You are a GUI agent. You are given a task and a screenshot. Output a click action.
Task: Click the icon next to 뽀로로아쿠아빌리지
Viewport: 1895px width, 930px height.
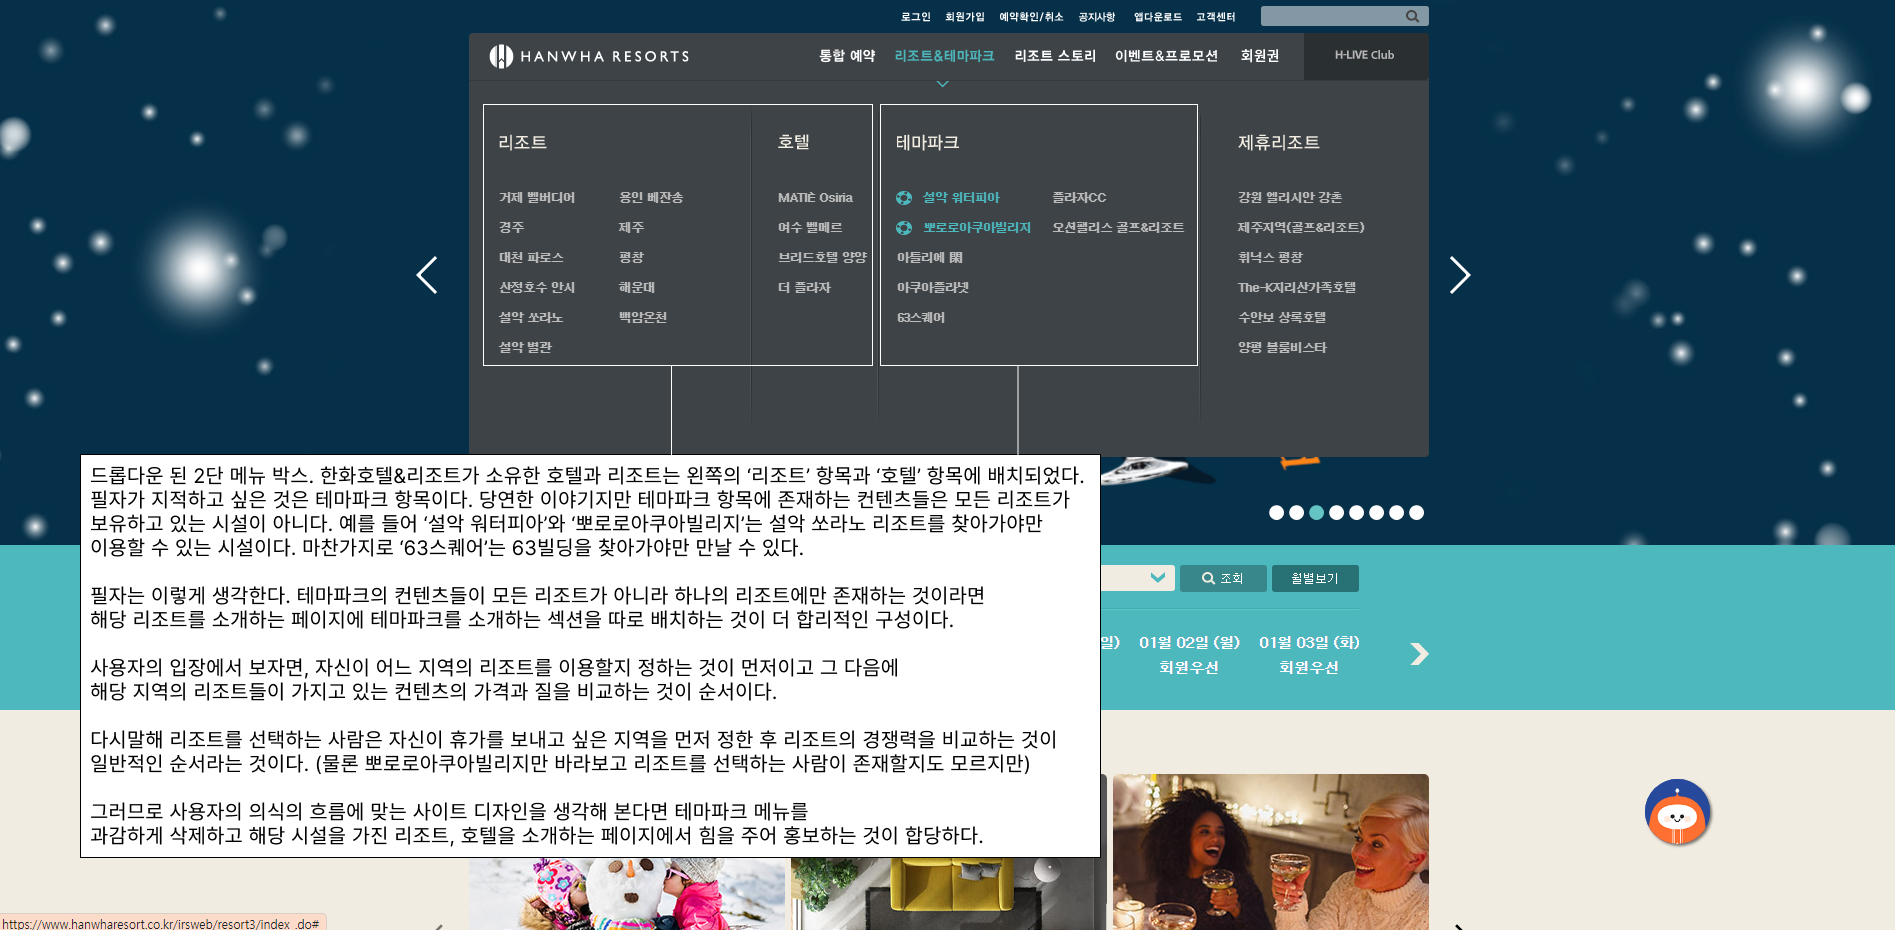click(x=904, y=227)
